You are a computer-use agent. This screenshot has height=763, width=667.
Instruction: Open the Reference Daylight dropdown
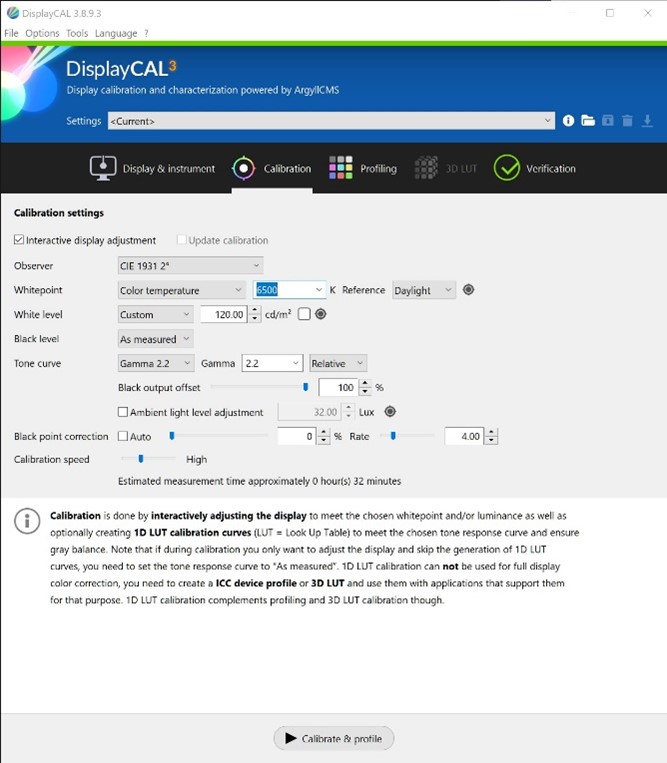tap(424, 290)
